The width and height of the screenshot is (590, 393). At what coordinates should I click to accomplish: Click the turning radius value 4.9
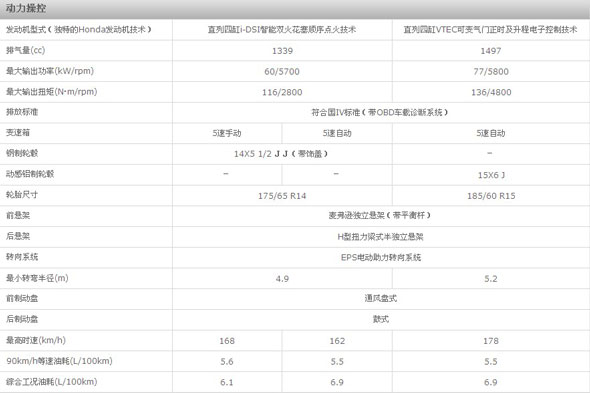pos(282,279)
